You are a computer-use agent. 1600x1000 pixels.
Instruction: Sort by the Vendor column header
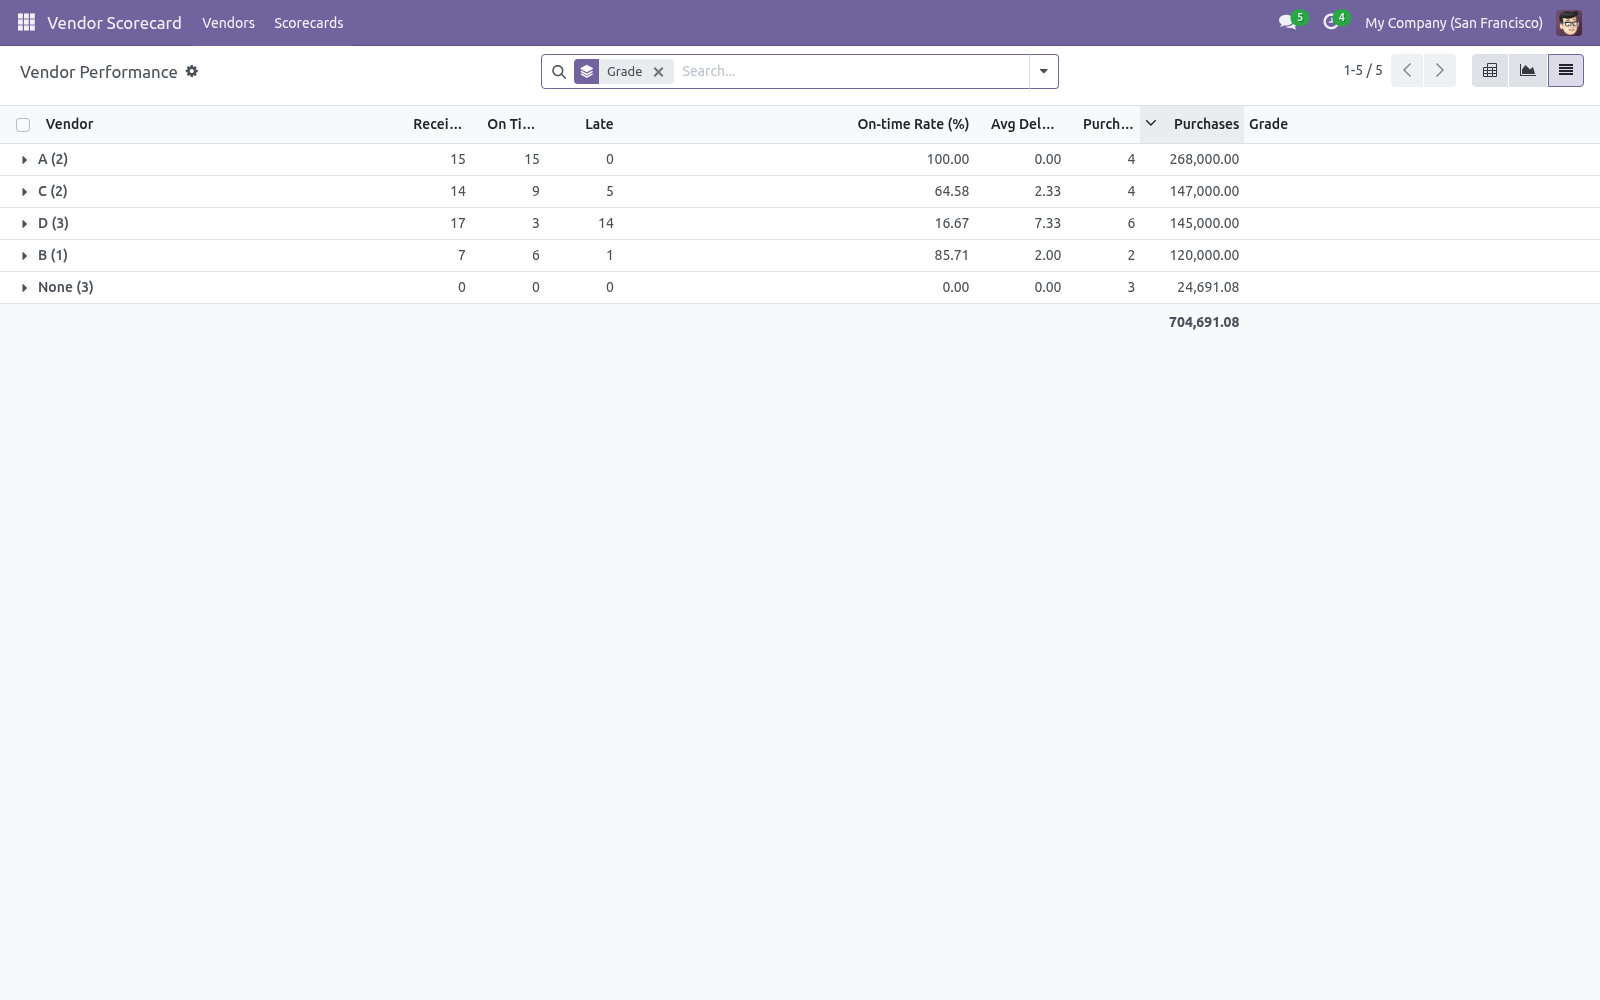69,124
